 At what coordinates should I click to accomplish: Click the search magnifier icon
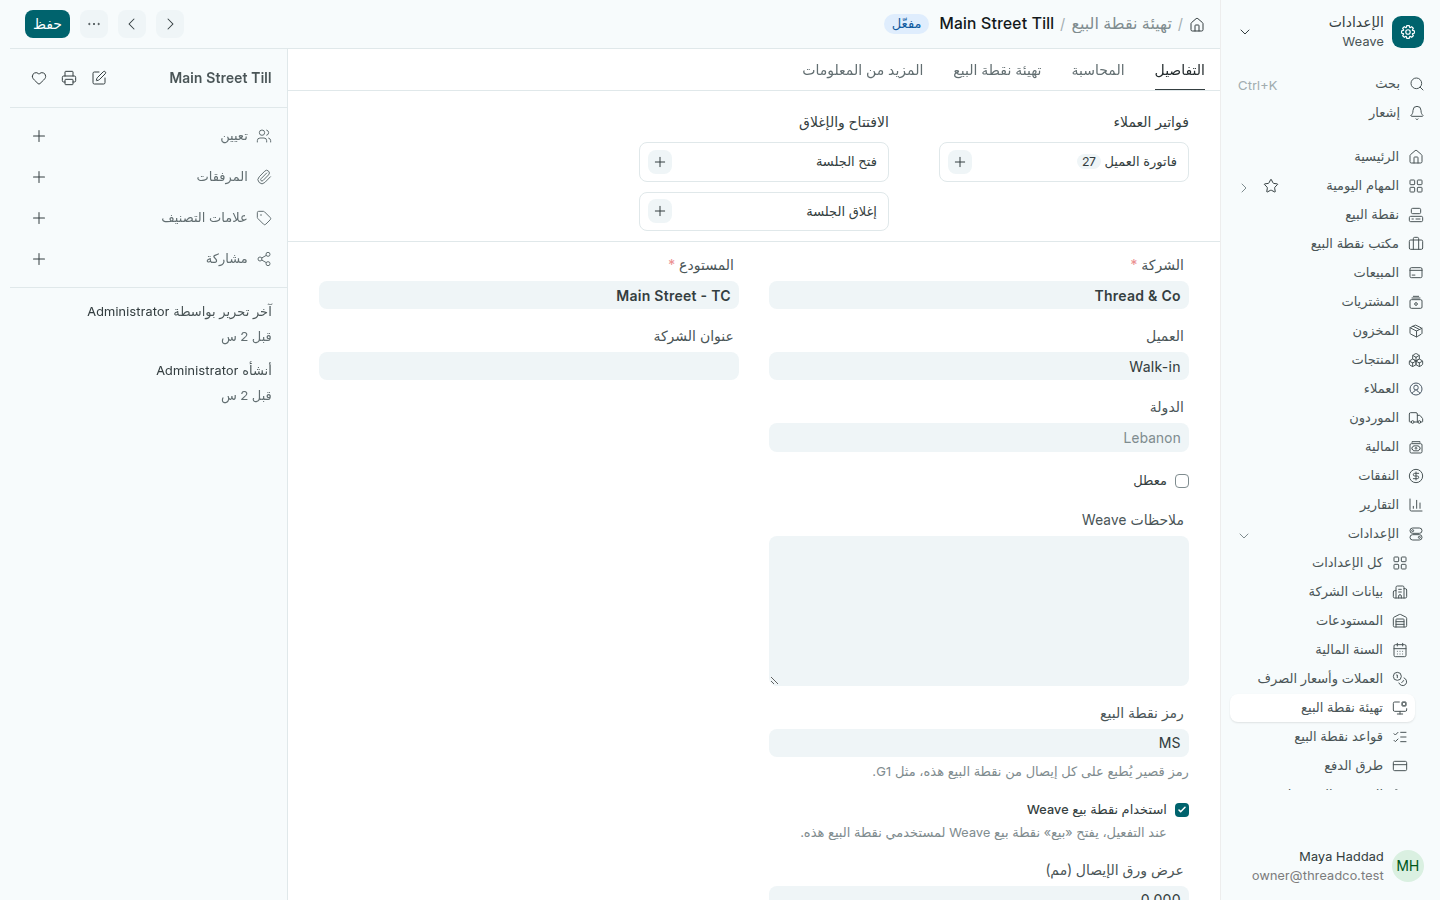[1416, 84]
